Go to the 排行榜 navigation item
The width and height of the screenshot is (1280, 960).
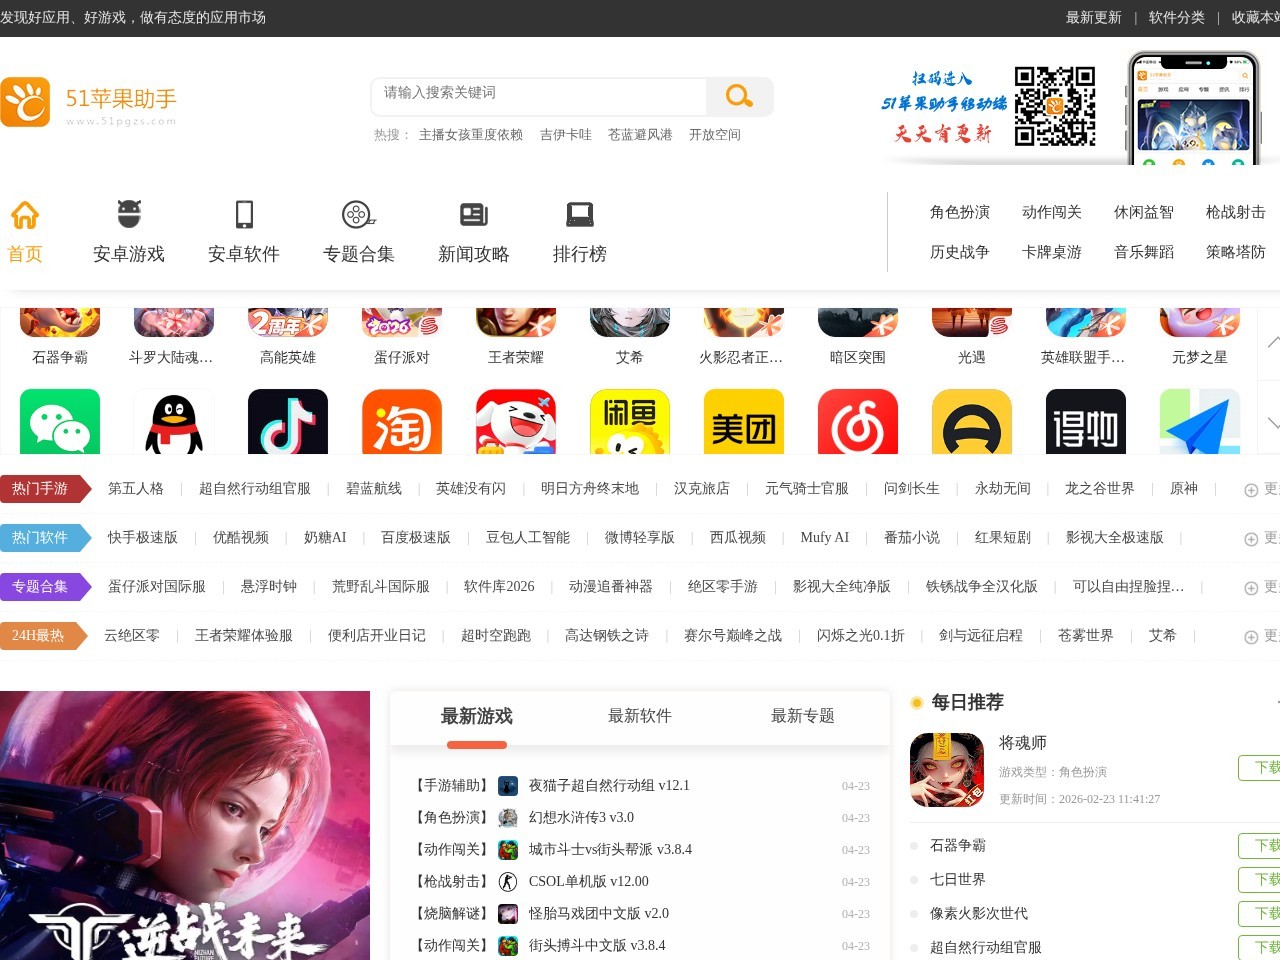(x=580, y=232)
